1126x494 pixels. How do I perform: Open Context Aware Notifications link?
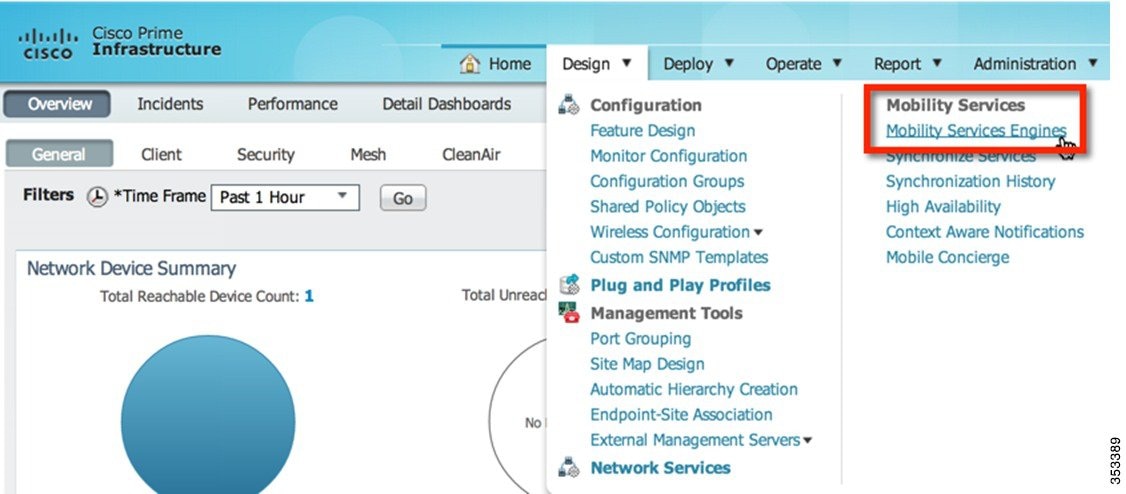click(x=985, y=232)
